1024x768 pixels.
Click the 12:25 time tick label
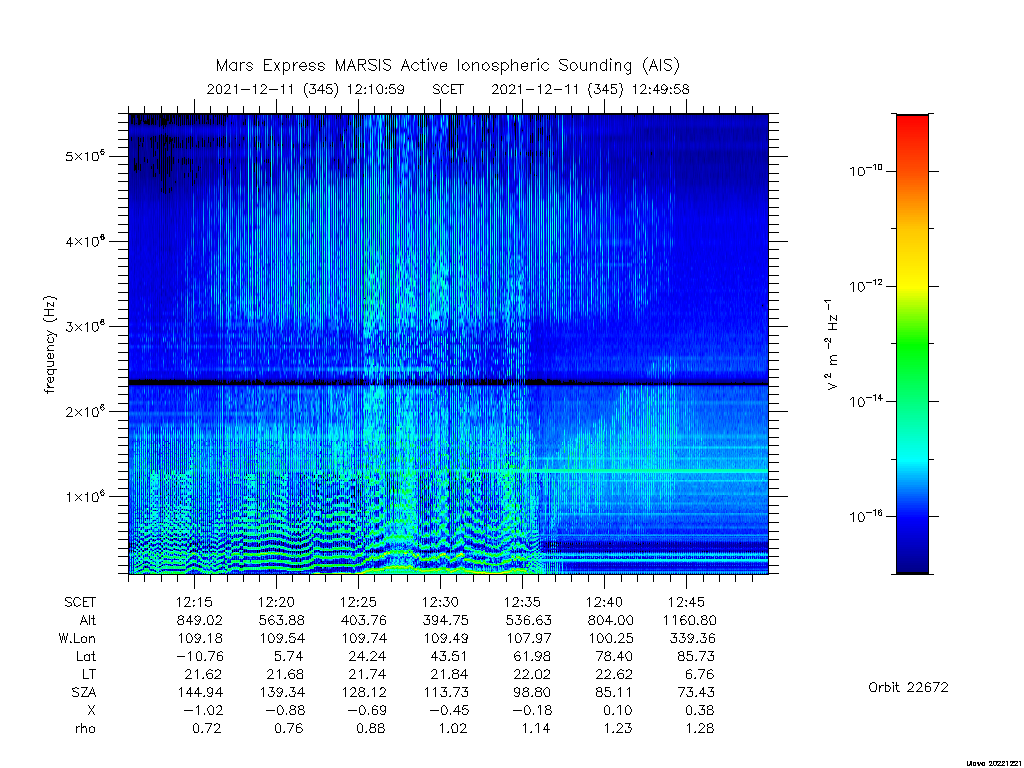coord(359,602)
